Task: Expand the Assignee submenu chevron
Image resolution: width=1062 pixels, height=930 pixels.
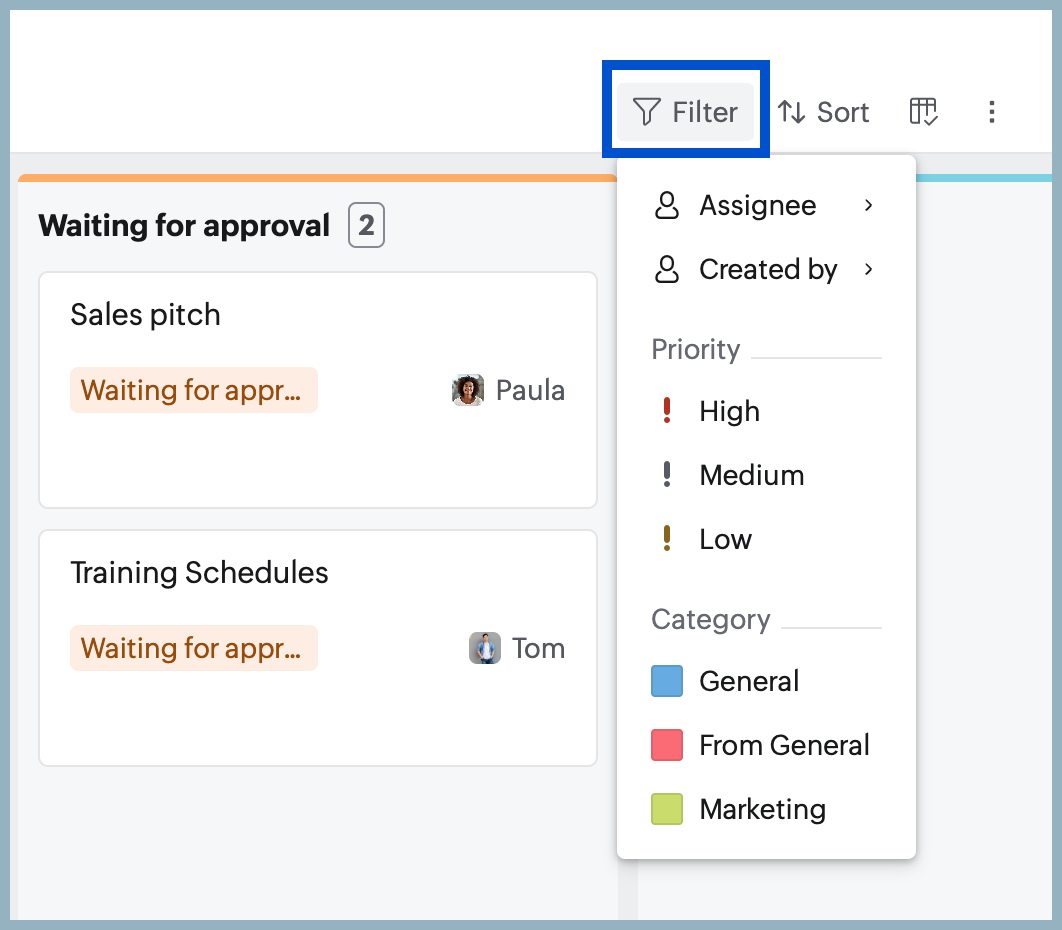Action: click(868, 205)
